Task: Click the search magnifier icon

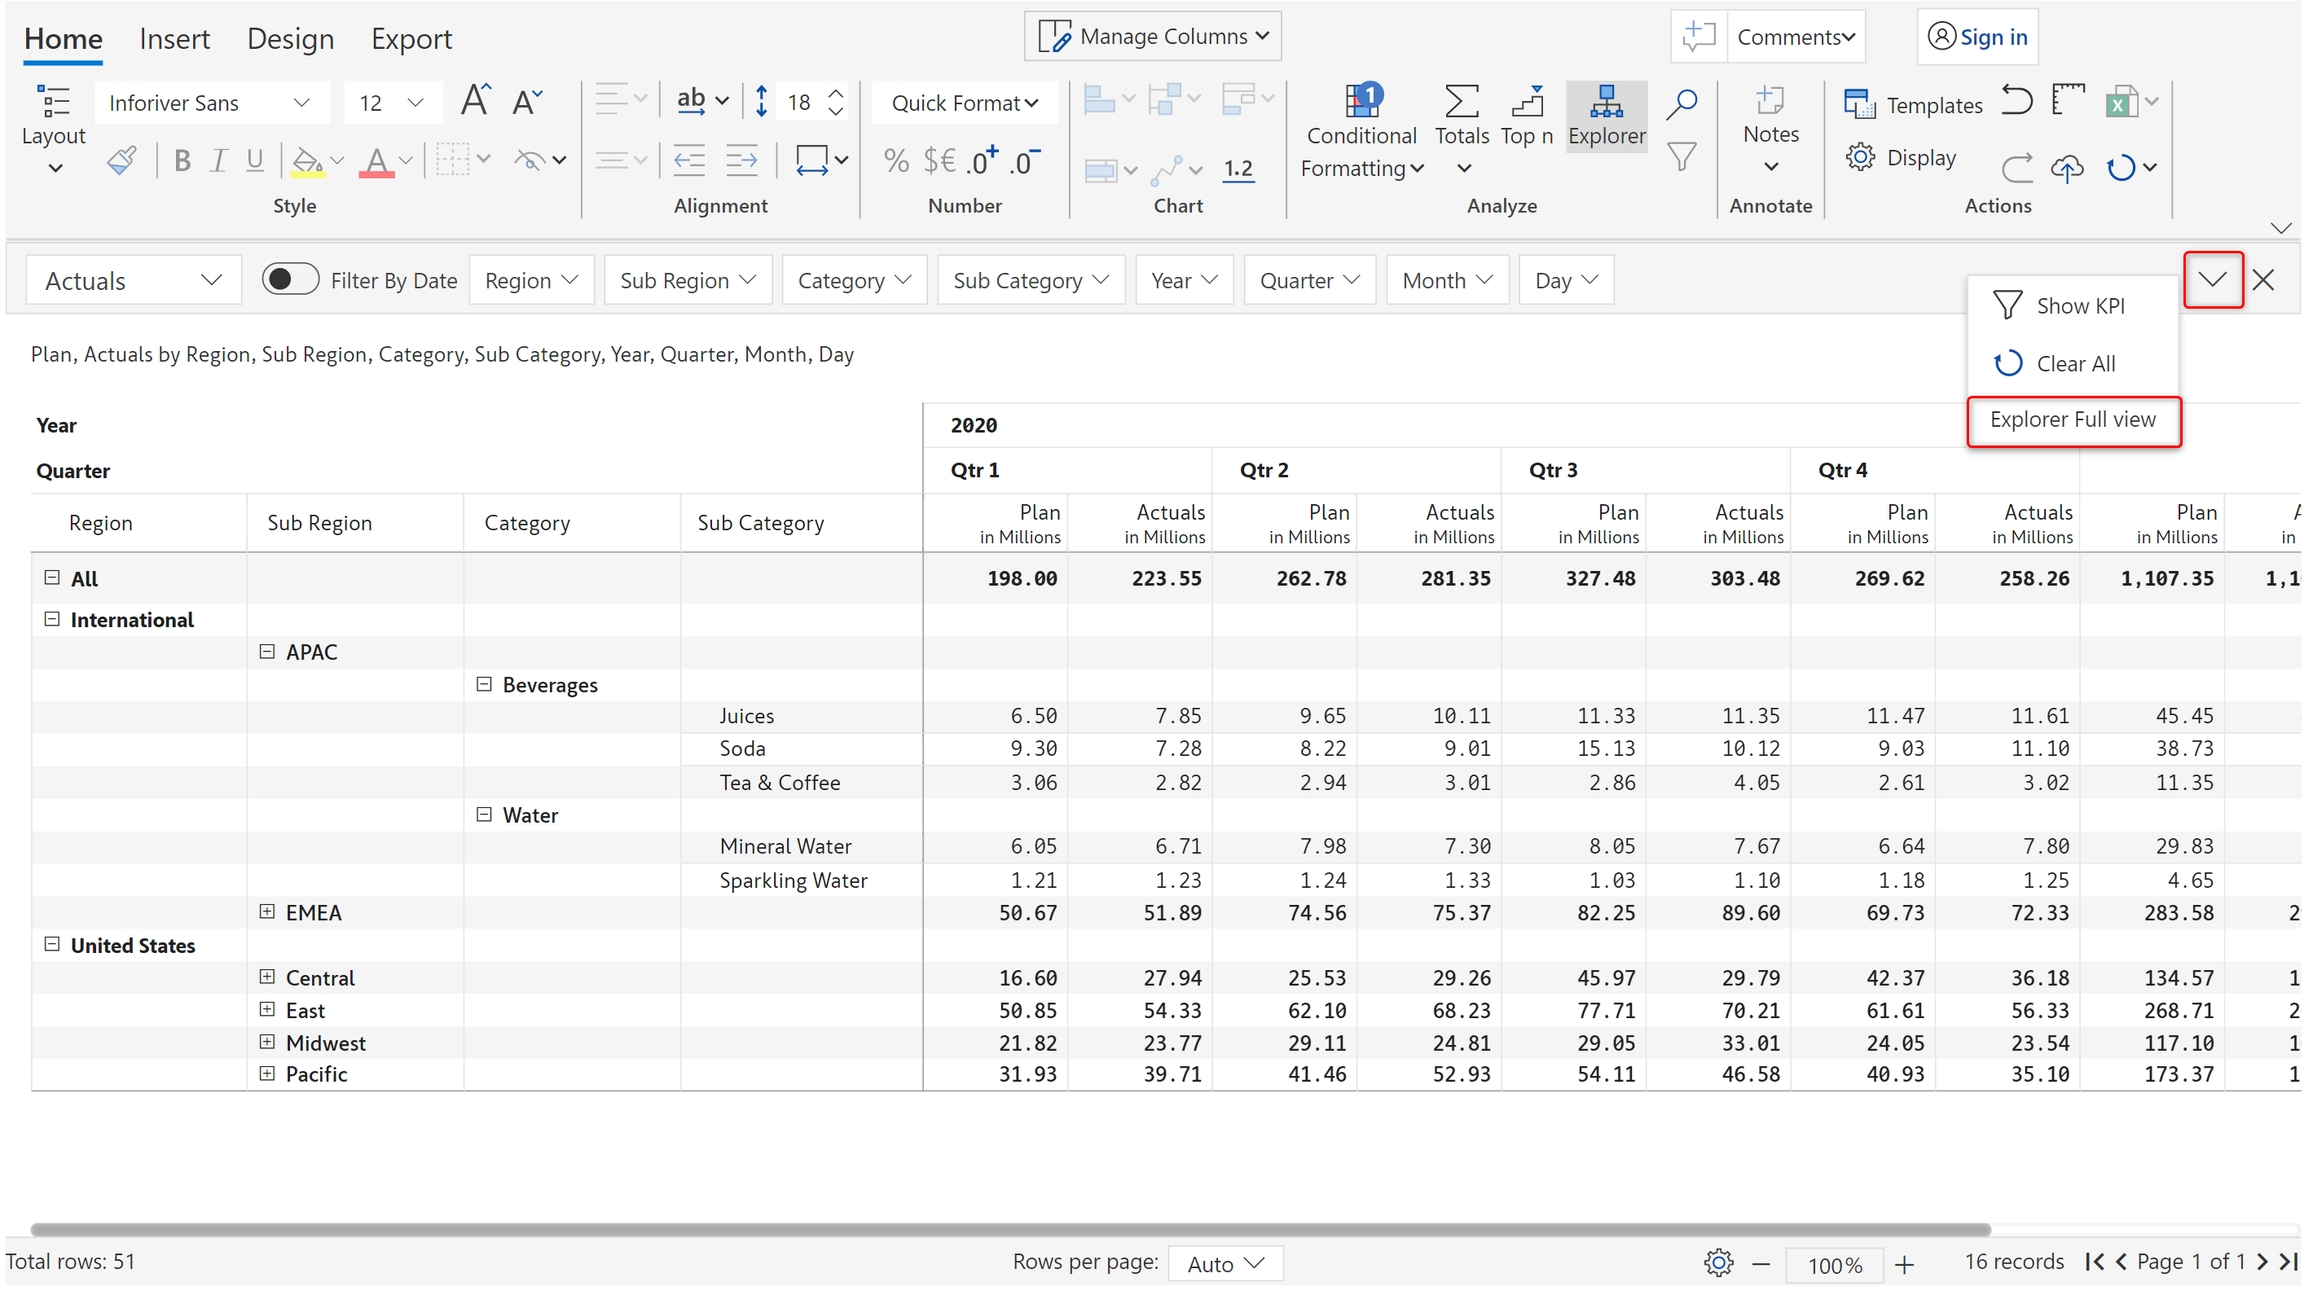Action: 1683,103
